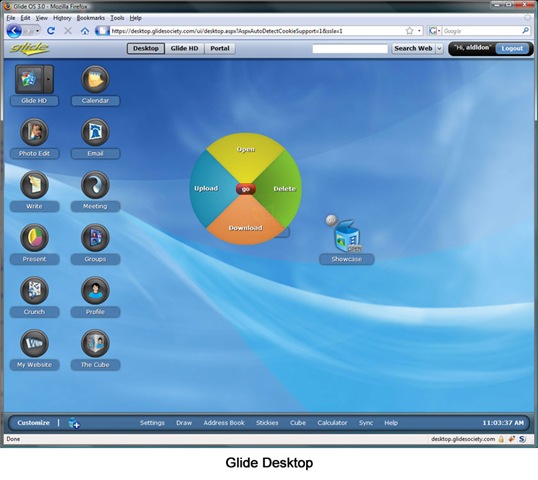Click the browser Stop button

coord(68,31)
